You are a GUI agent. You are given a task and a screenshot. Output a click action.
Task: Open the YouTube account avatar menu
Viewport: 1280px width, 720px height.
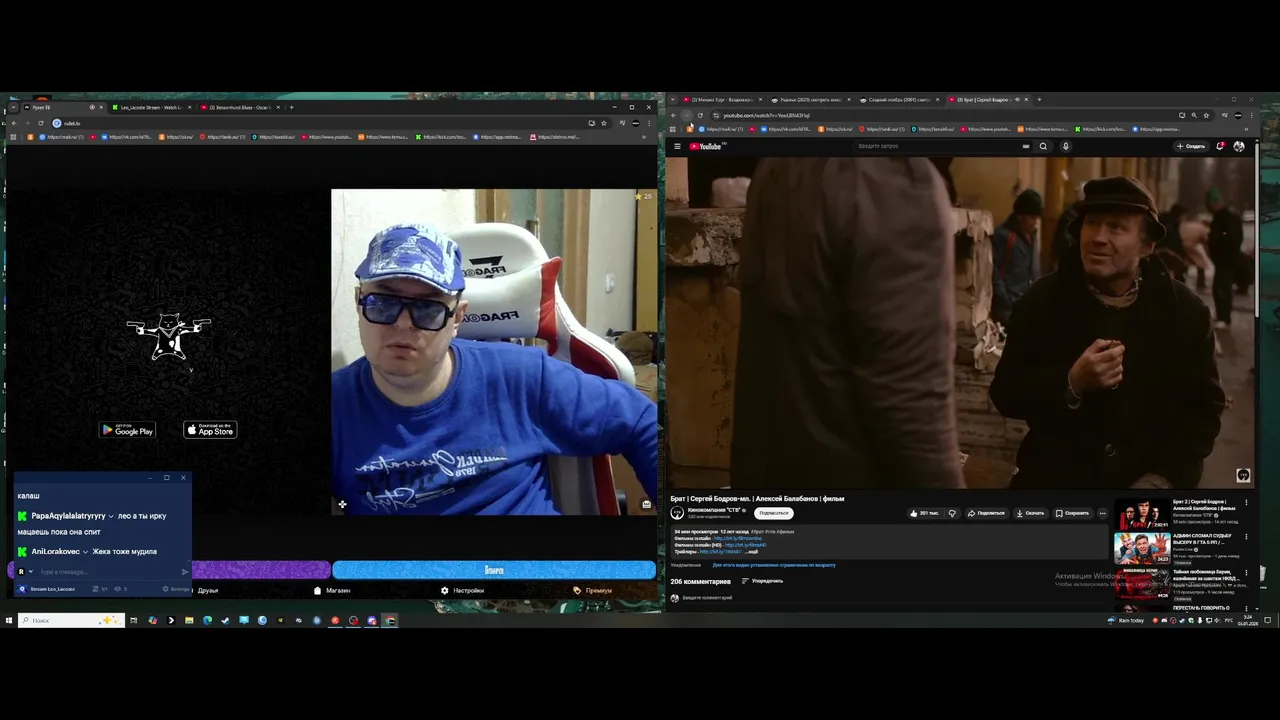pyautogui.click(x=1239, y=146)
